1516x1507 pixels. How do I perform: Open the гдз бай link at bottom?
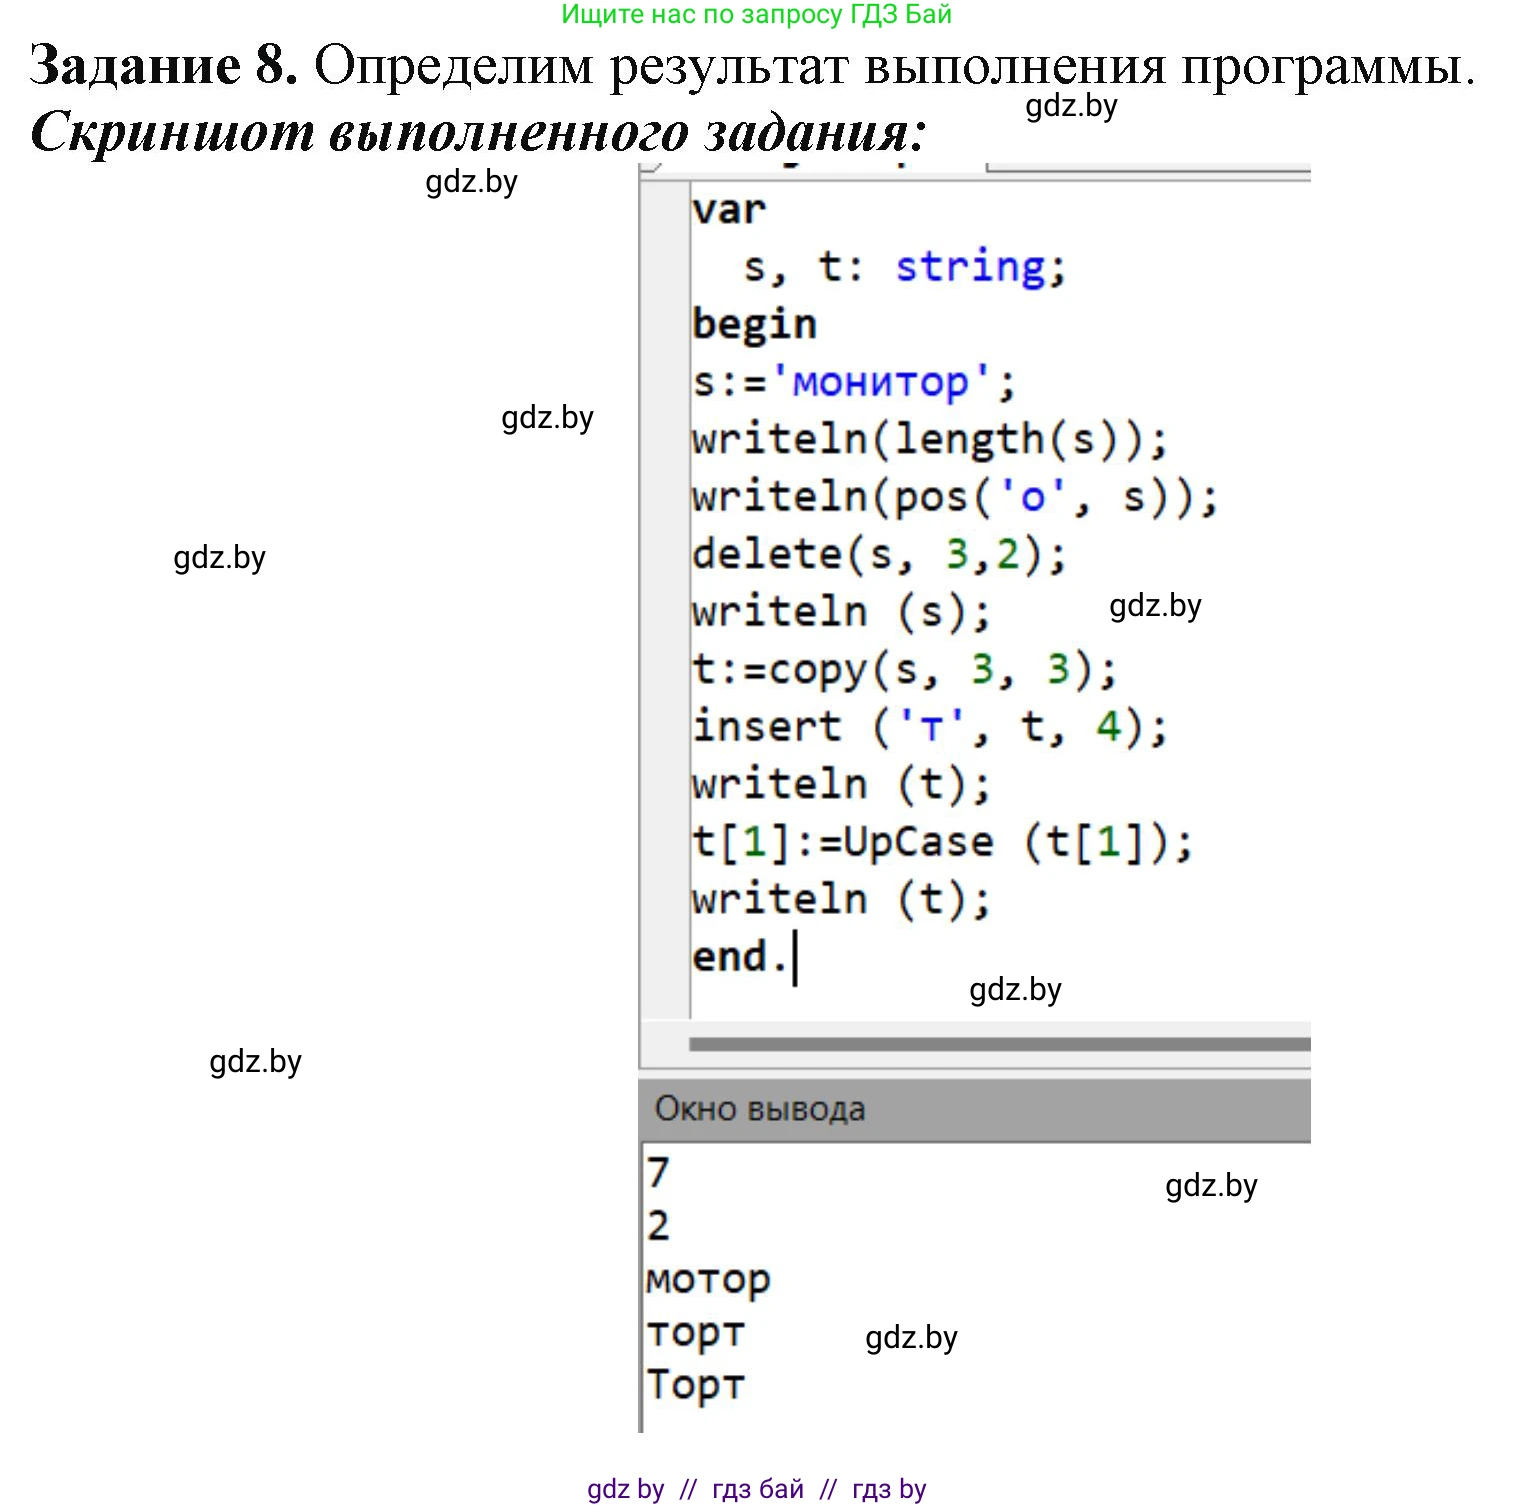755,1489
